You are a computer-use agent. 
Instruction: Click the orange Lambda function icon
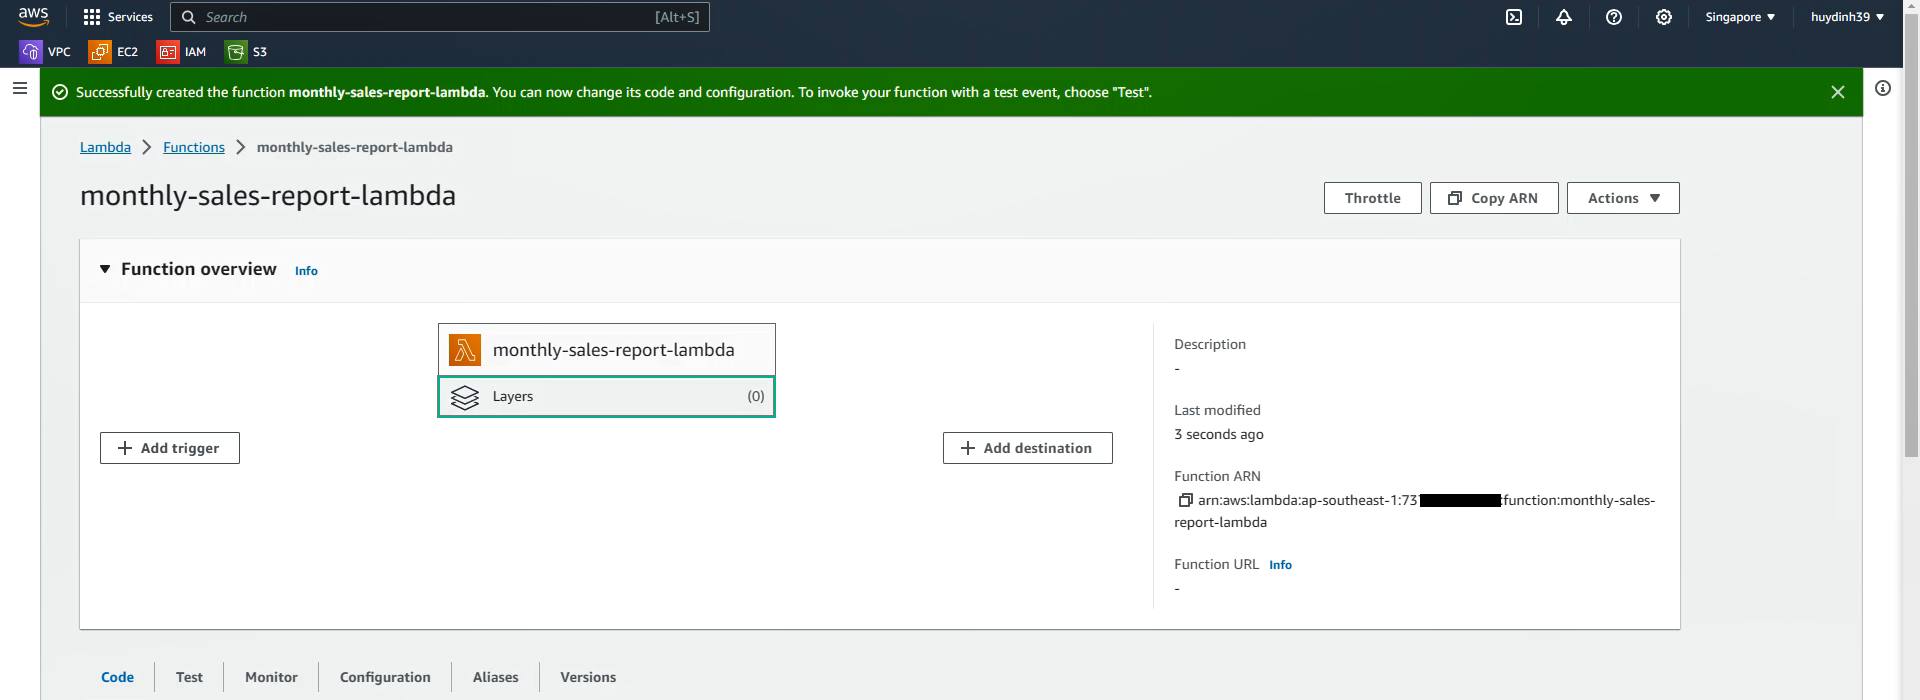point(465,350)
